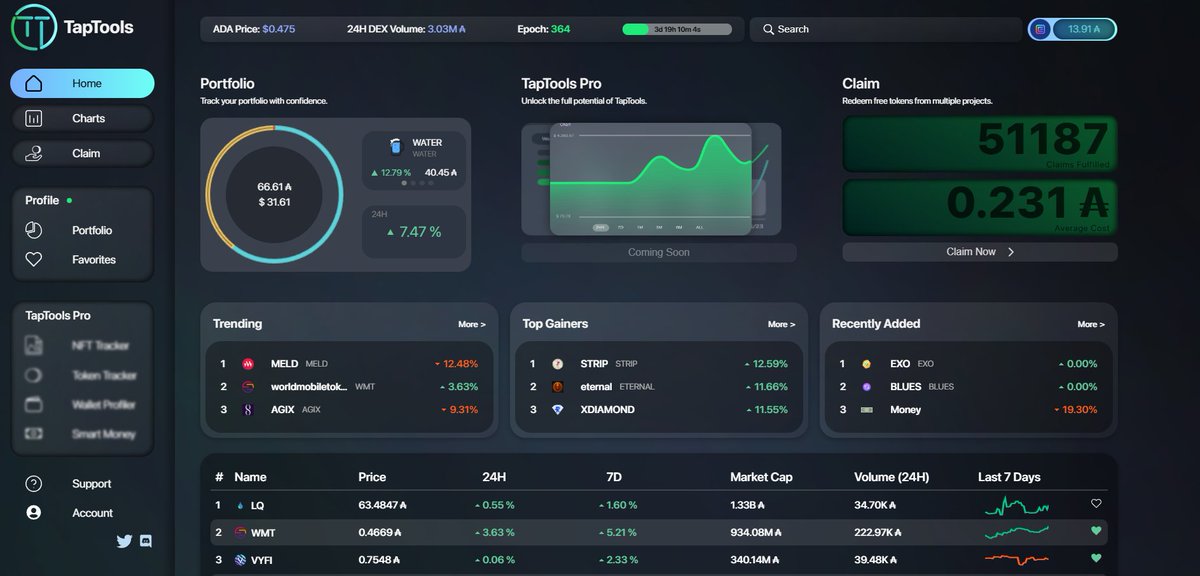Image resolution: width=1200 pixels, height=576 pixels.
Task: Click the 24H DEX Volume value 3.03M
Action: 446,29
